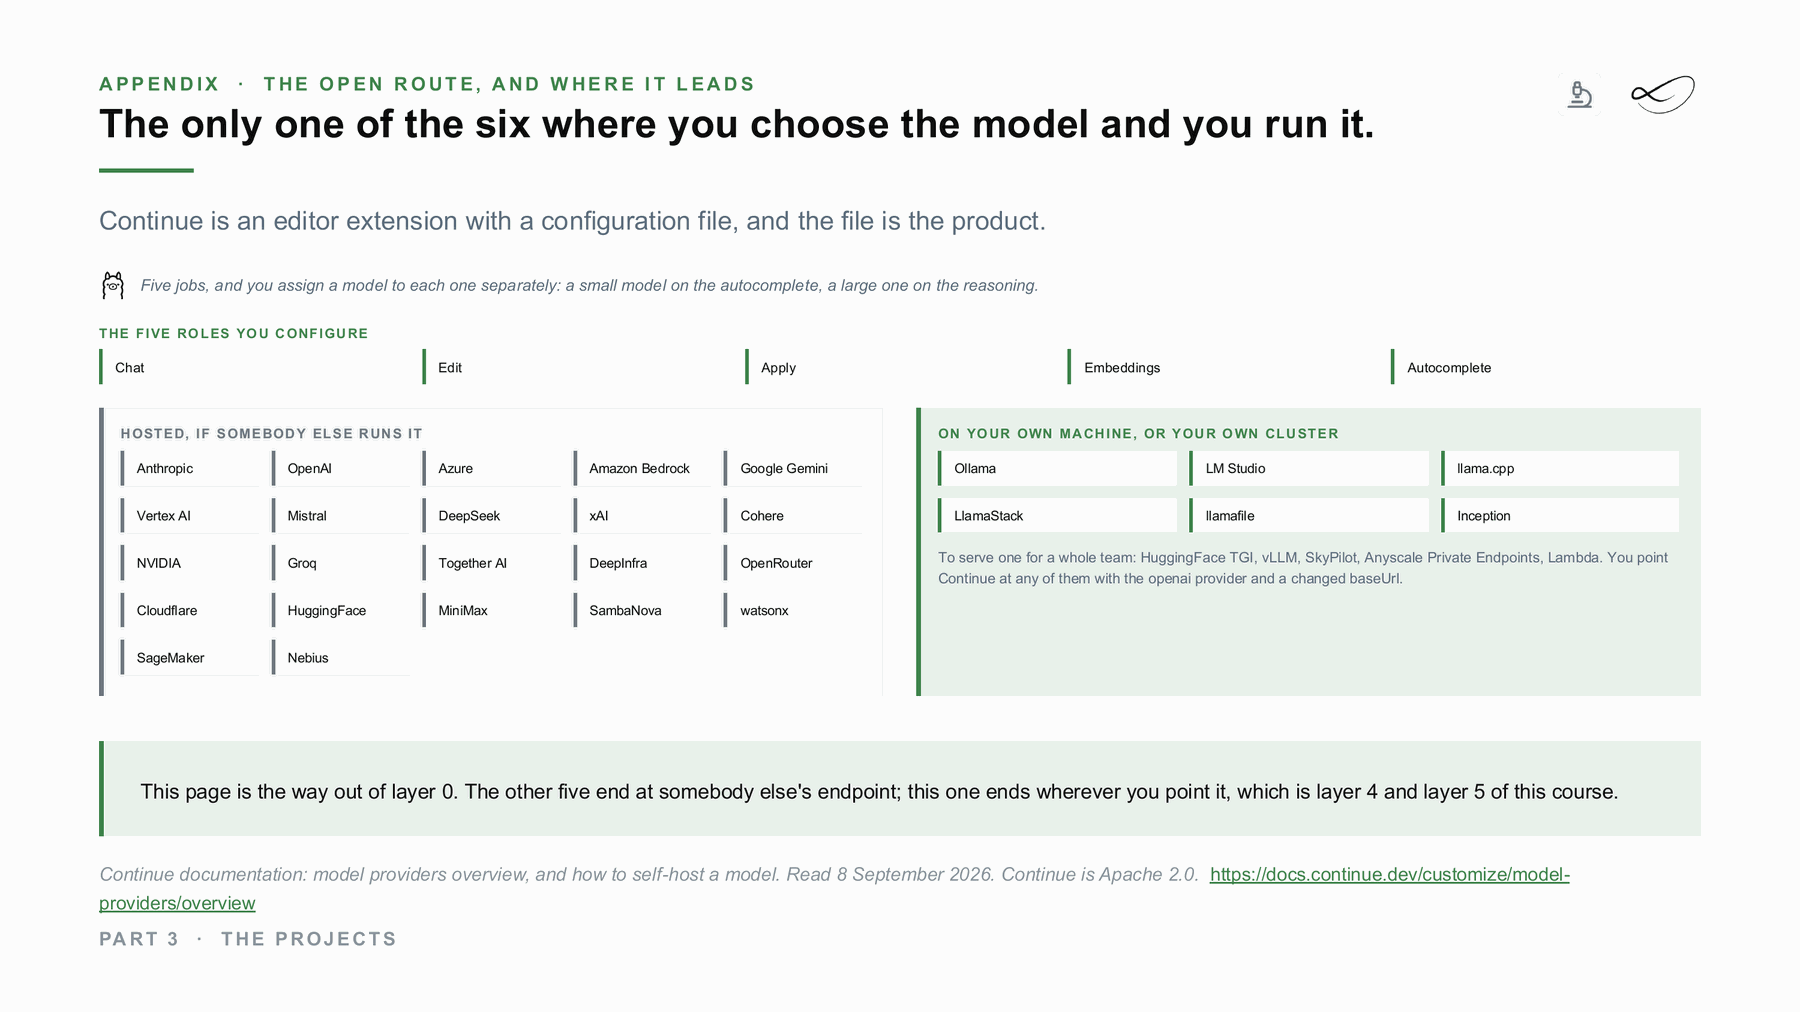This screenshot has height=1012, width=1800.
Task: Click 'HOSTED, IF SOMEBODY ELSE RUNS IT' heading
Action: [x=271, y=433]
